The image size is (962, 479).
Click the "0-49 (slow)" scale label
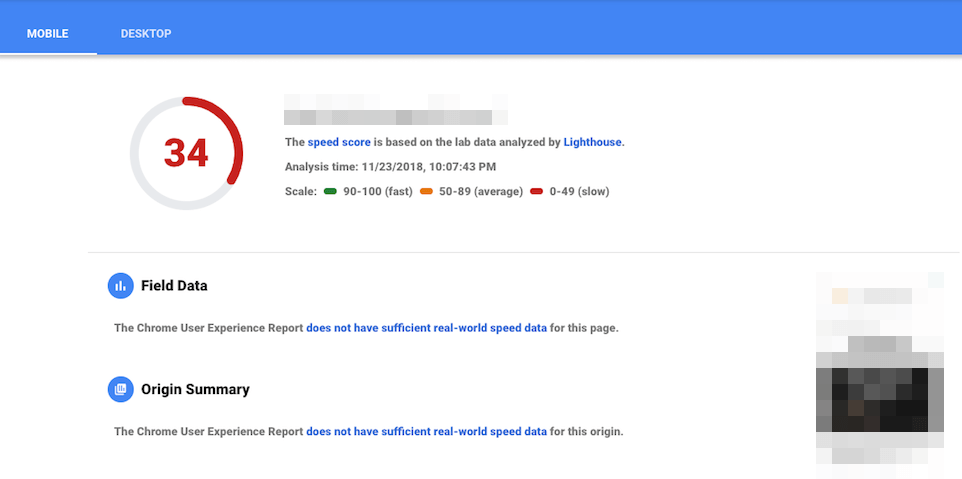click(x=579, y=191)
